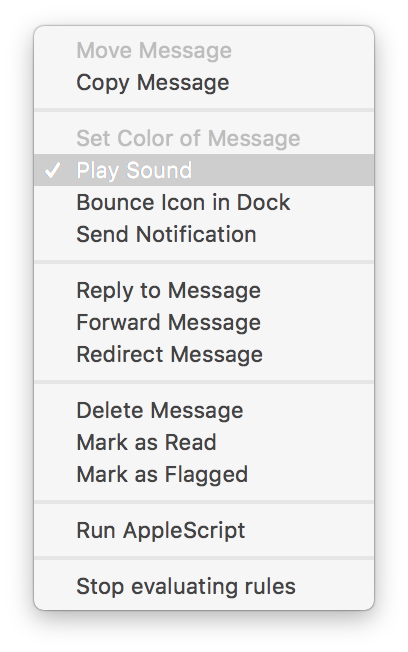Select the Play Sound action
Screen dimensions: 408x652
[x=204, y=170]
